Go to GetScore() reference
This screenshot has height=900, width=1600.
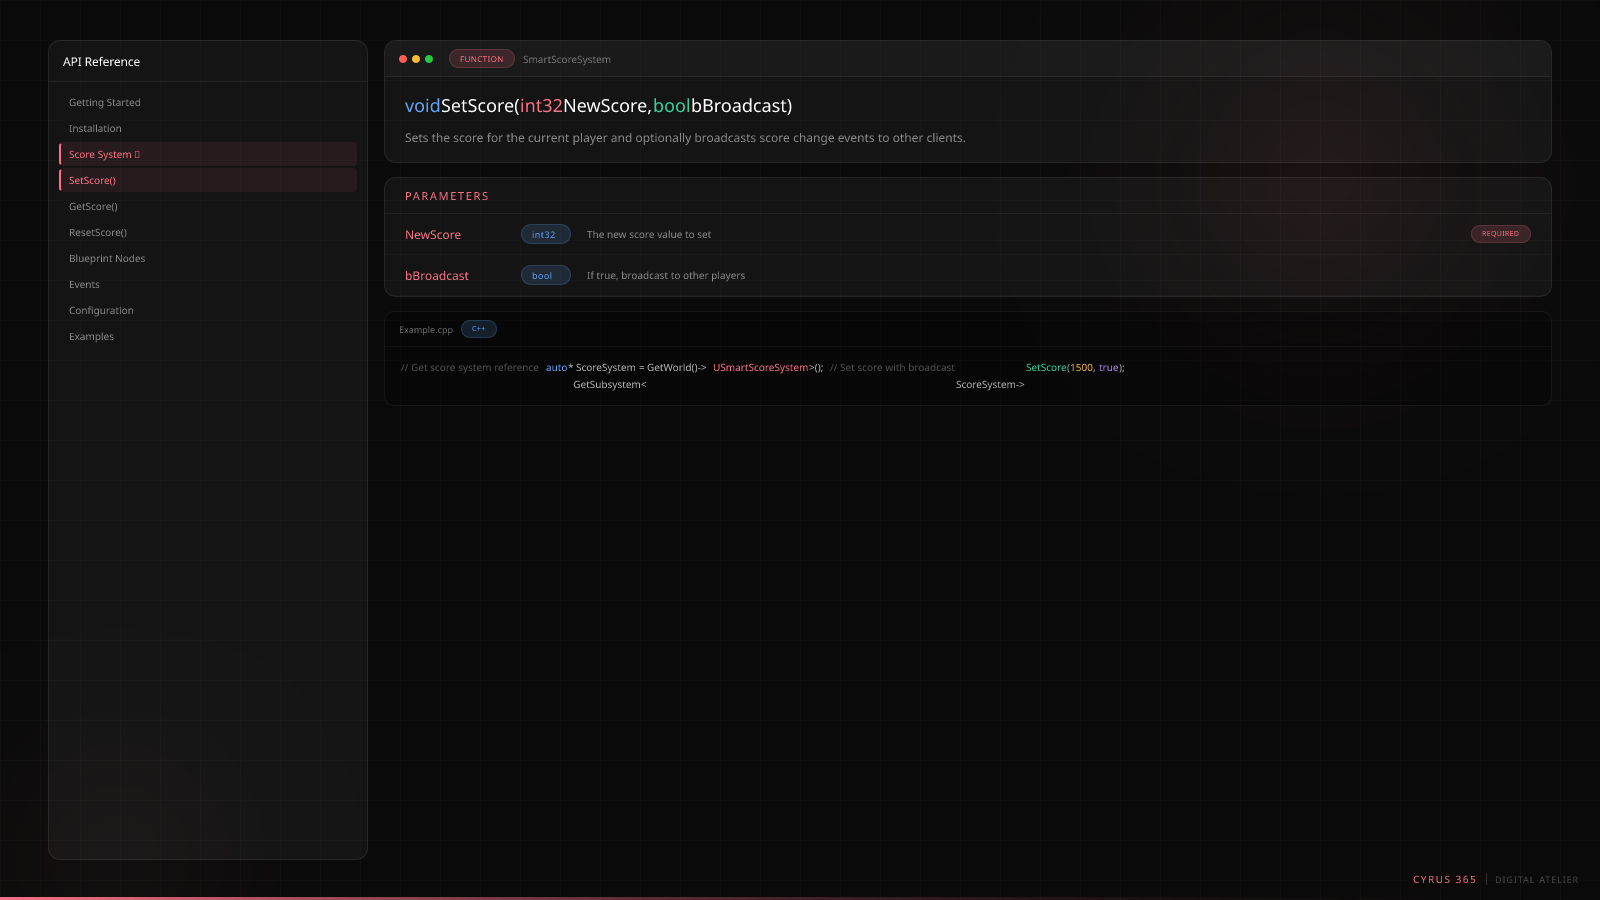tap(93, 207)
